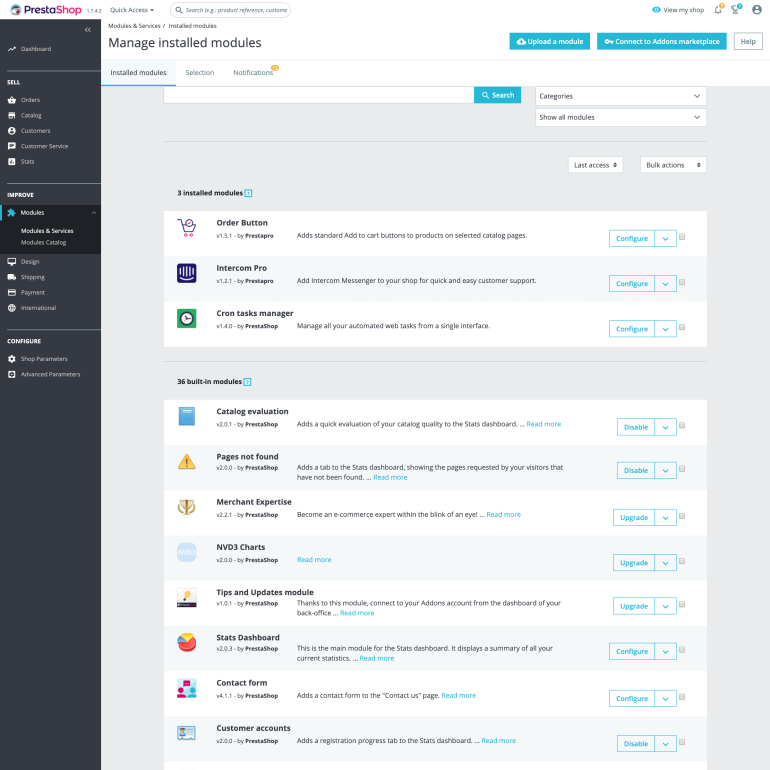Click the Intercom Pro module logo
Image resolution: width=770 pixels, height=770 pixels.
pos(187,273)
